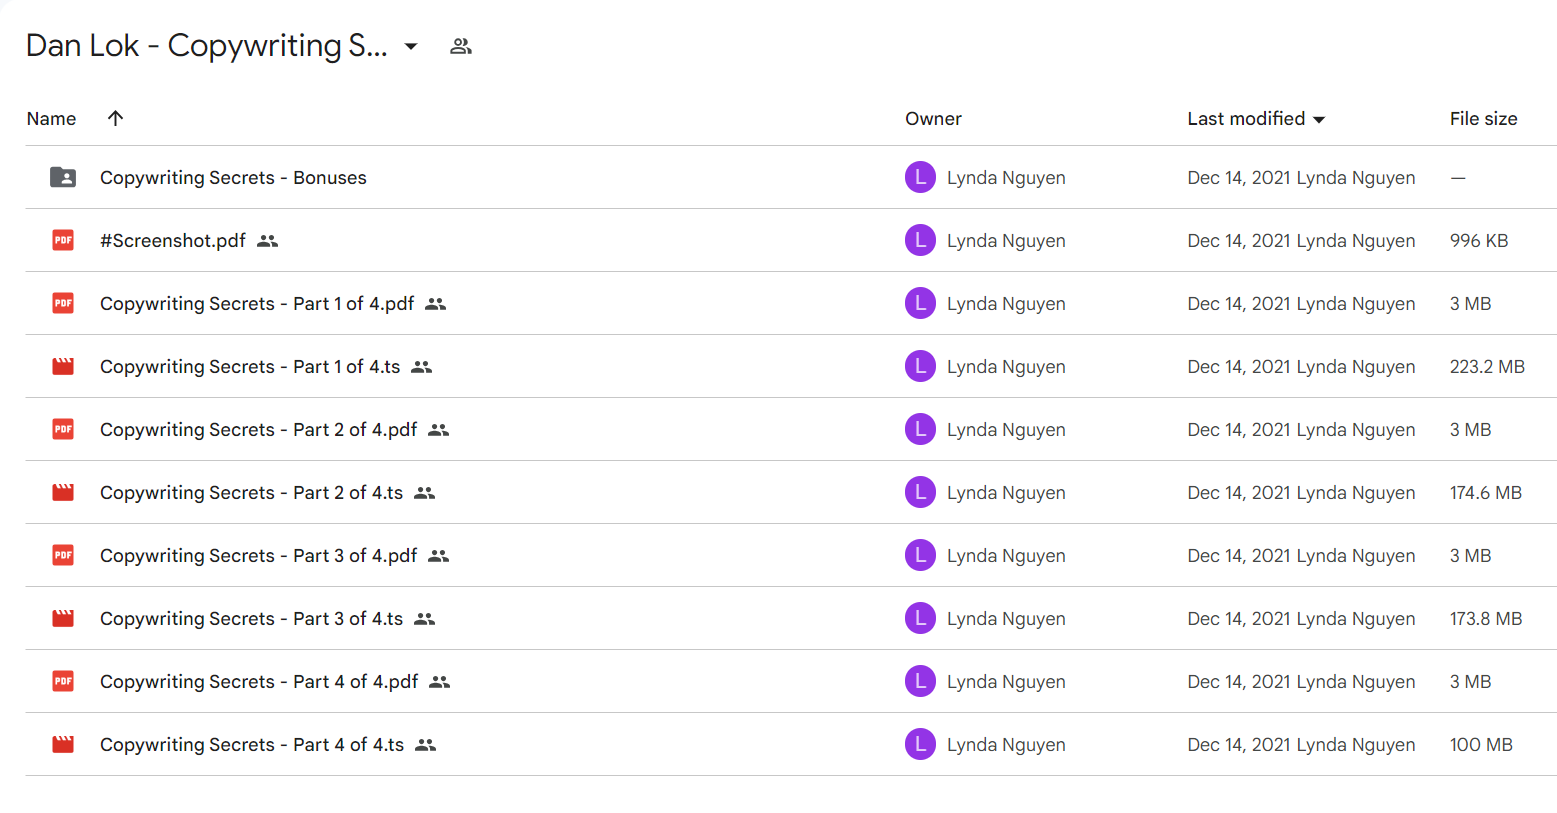Screen dimensions: 1557x813
Task: Click the 174.6 MB file size value
Action: pos(1485,492)
